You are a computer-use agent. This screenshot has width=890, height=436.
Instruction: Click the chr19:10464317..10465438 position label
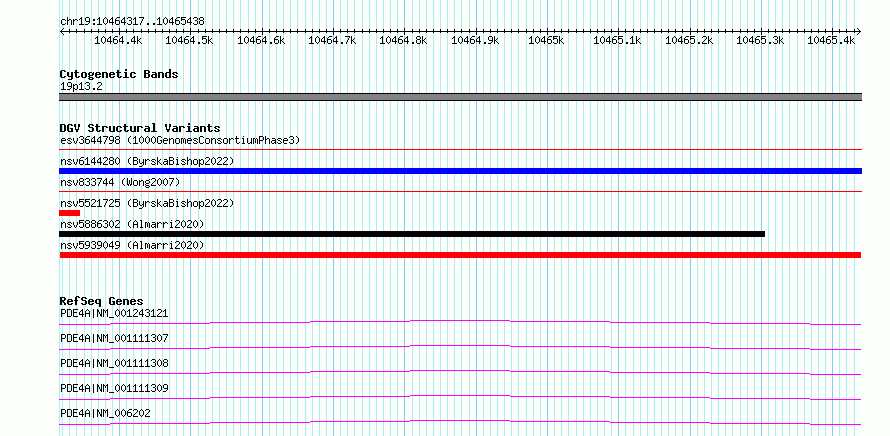tap(132, 21)
